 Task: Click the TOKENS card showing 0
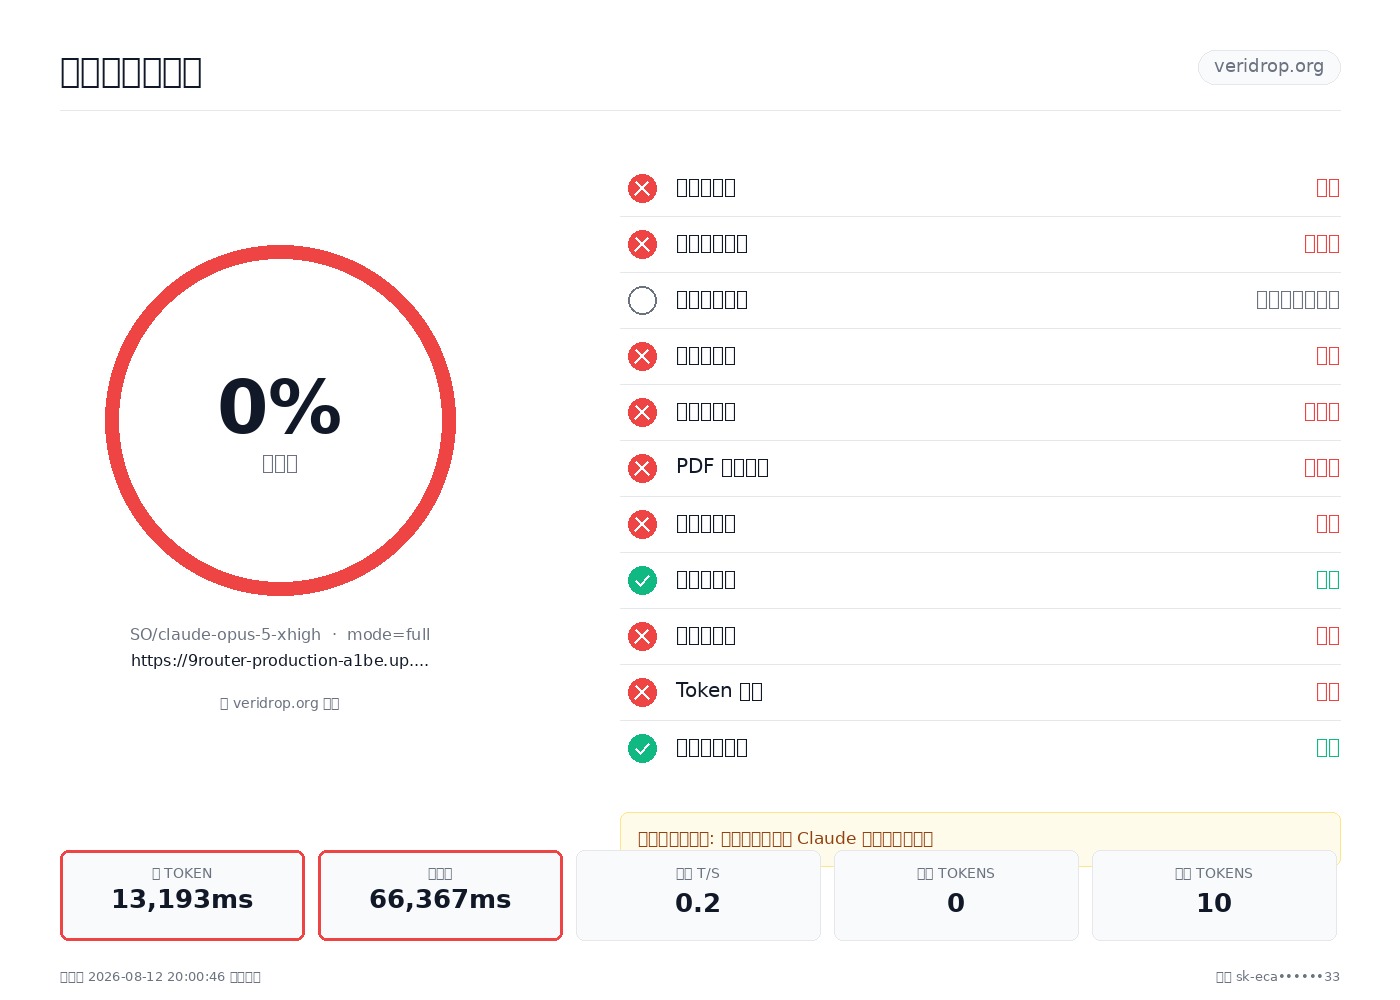click(x=956, y=895)
